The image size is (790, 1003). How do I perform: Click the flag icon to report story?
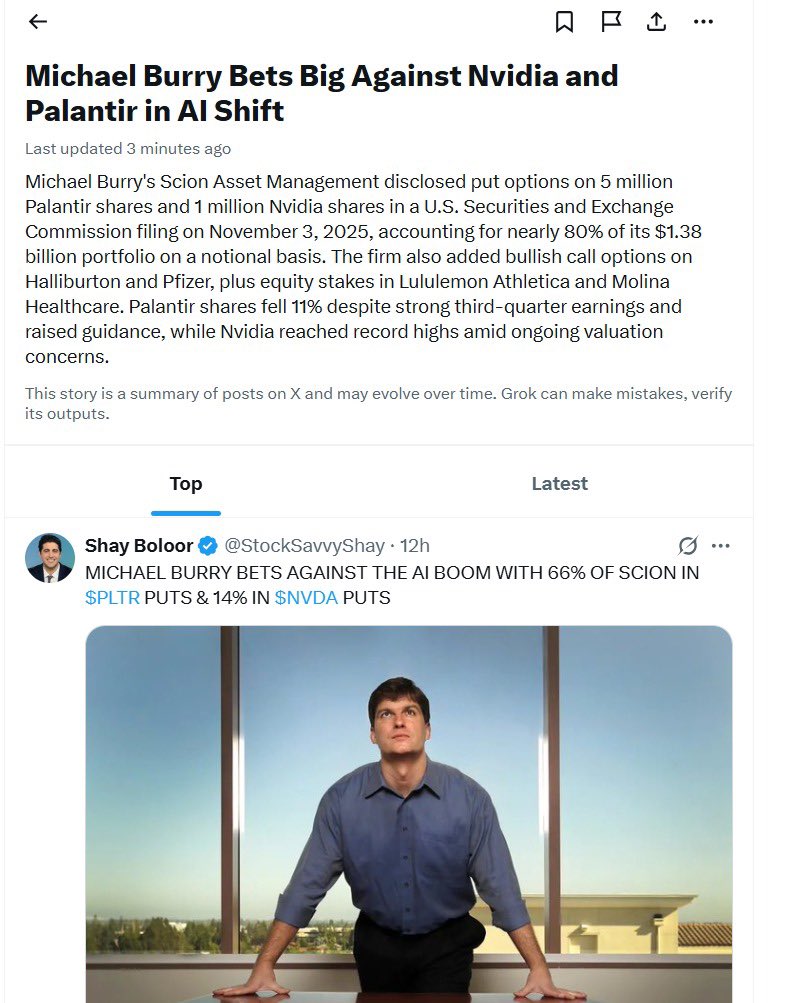pyautogui.click(x=611, y=21)
